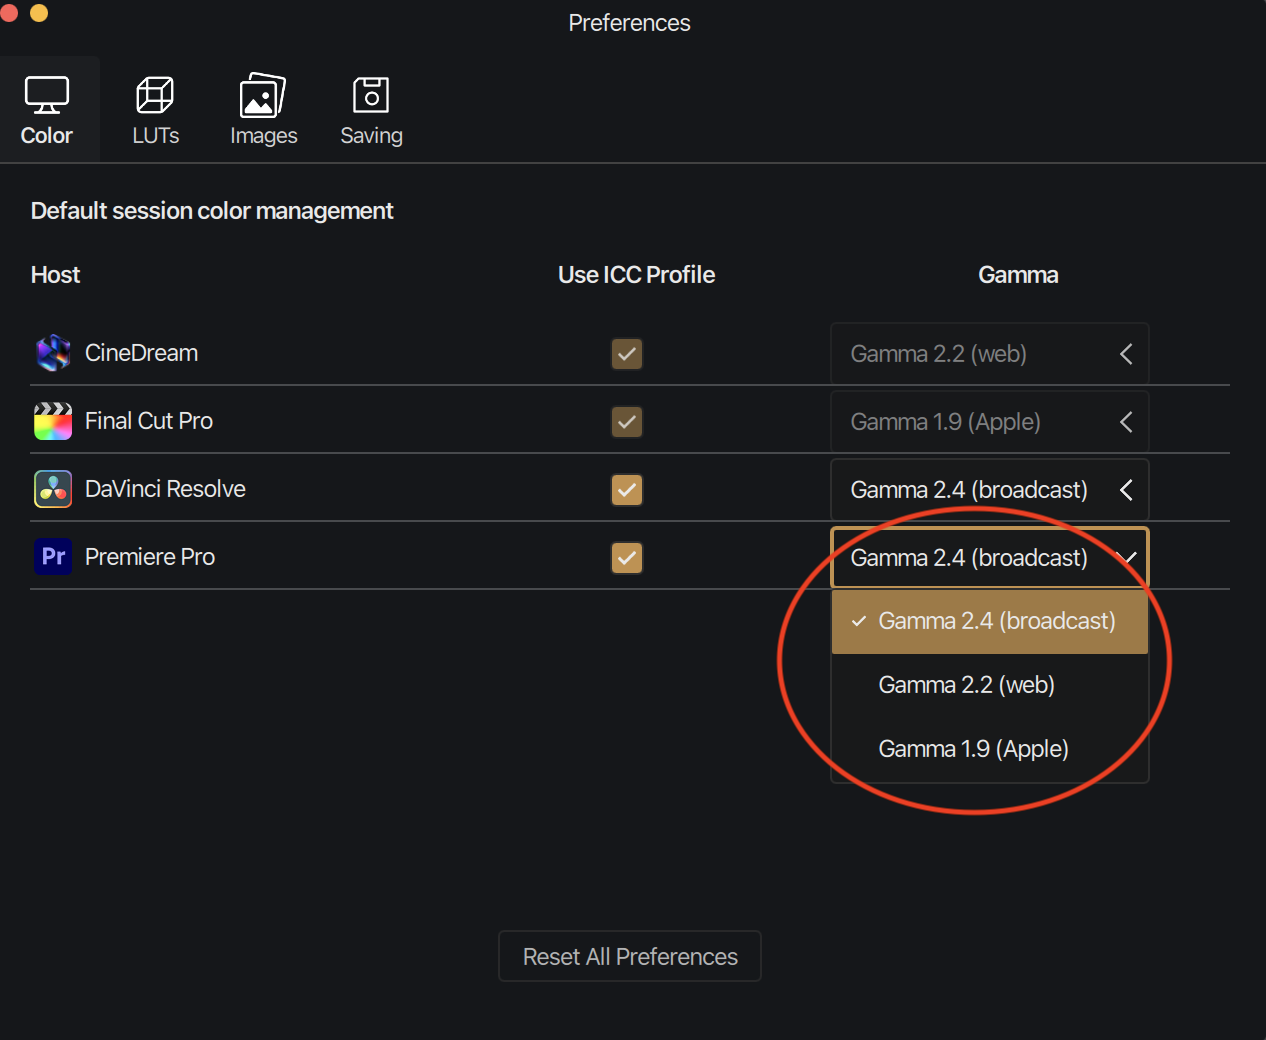Disable ICC Profile for DaVinci Resolve
This screenshot has height=1040, width=1266.
point(627,490)
